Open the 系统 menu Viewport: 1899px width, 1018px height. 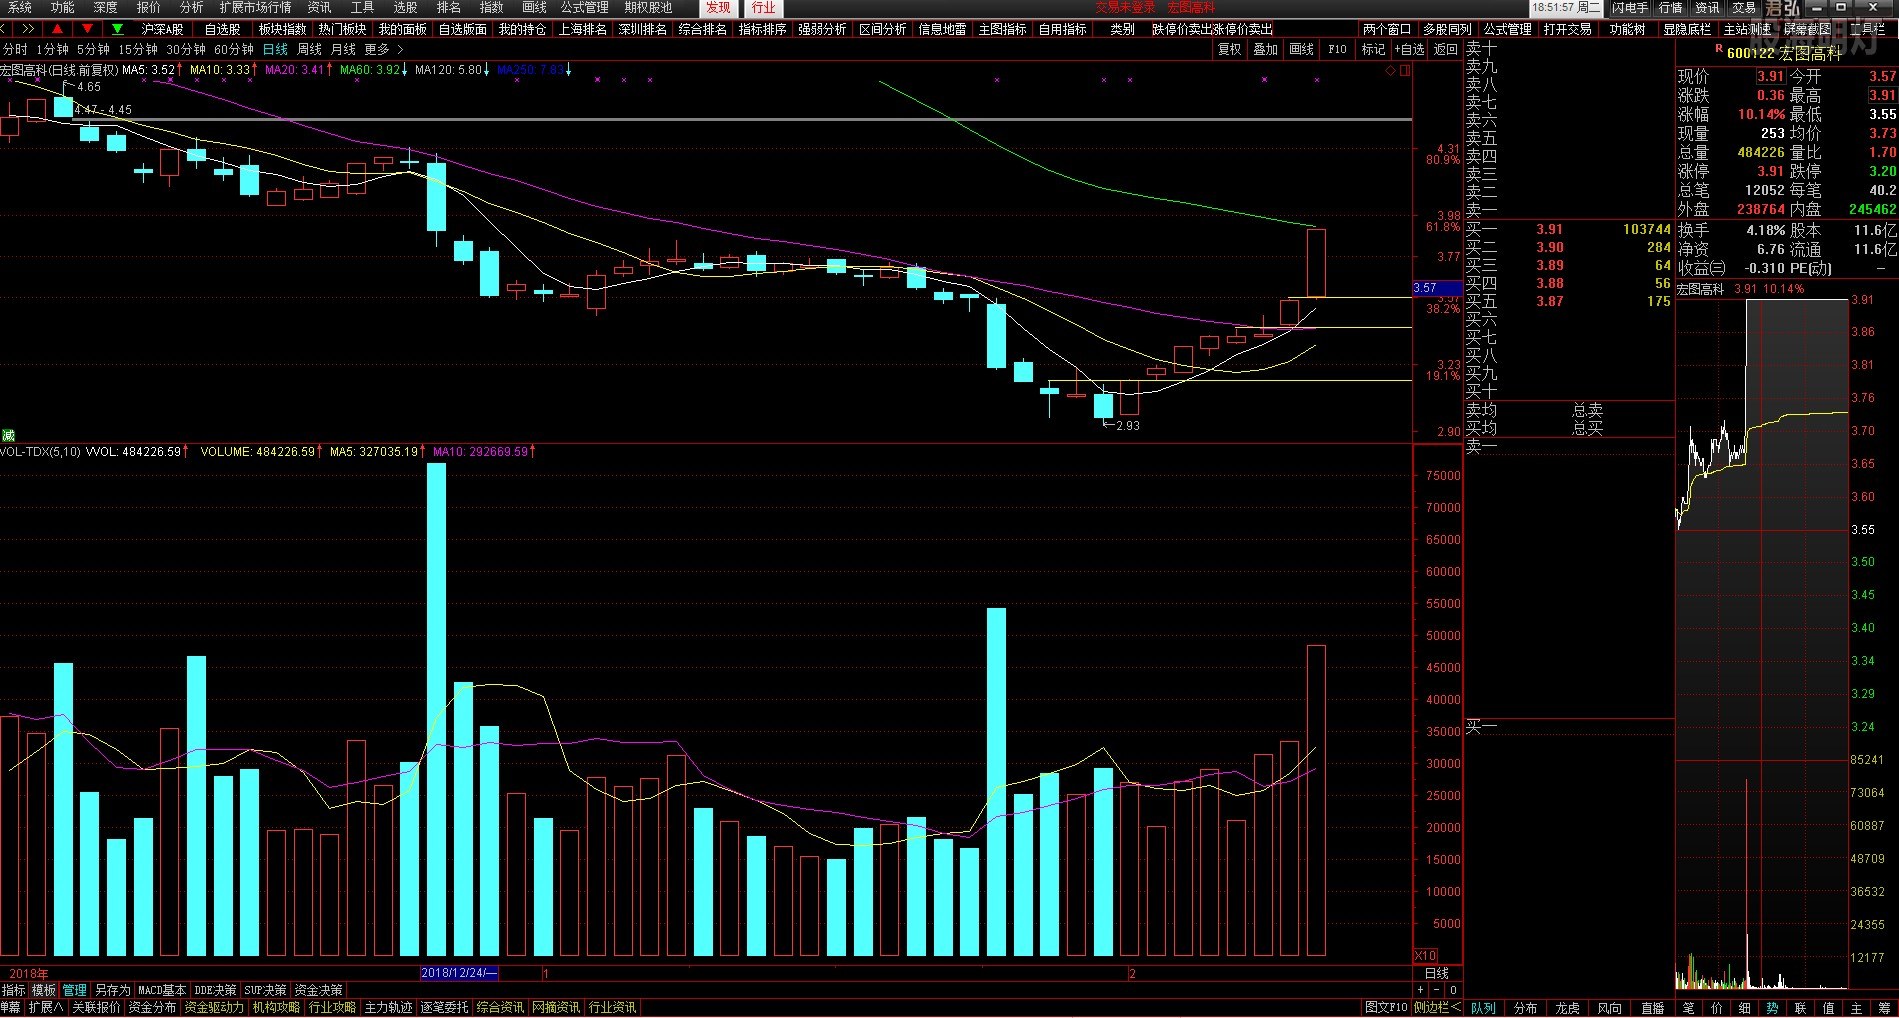click(19, 7)
